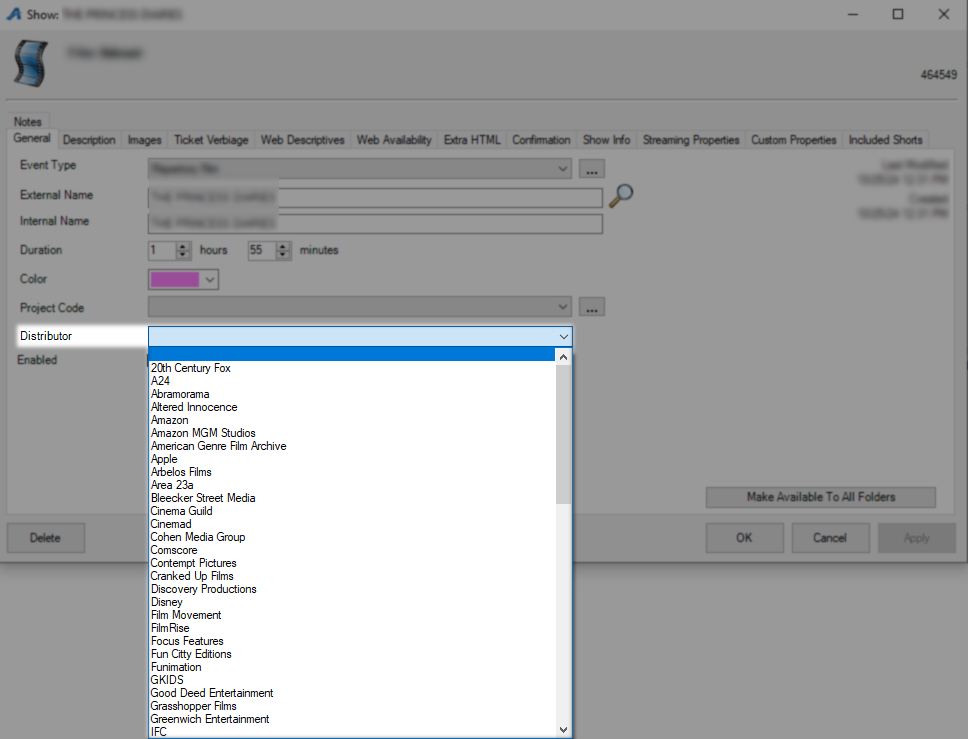This screenshot has width=968, height=739.
Task: Select Discovery Productions
Action: pos(352,589)
